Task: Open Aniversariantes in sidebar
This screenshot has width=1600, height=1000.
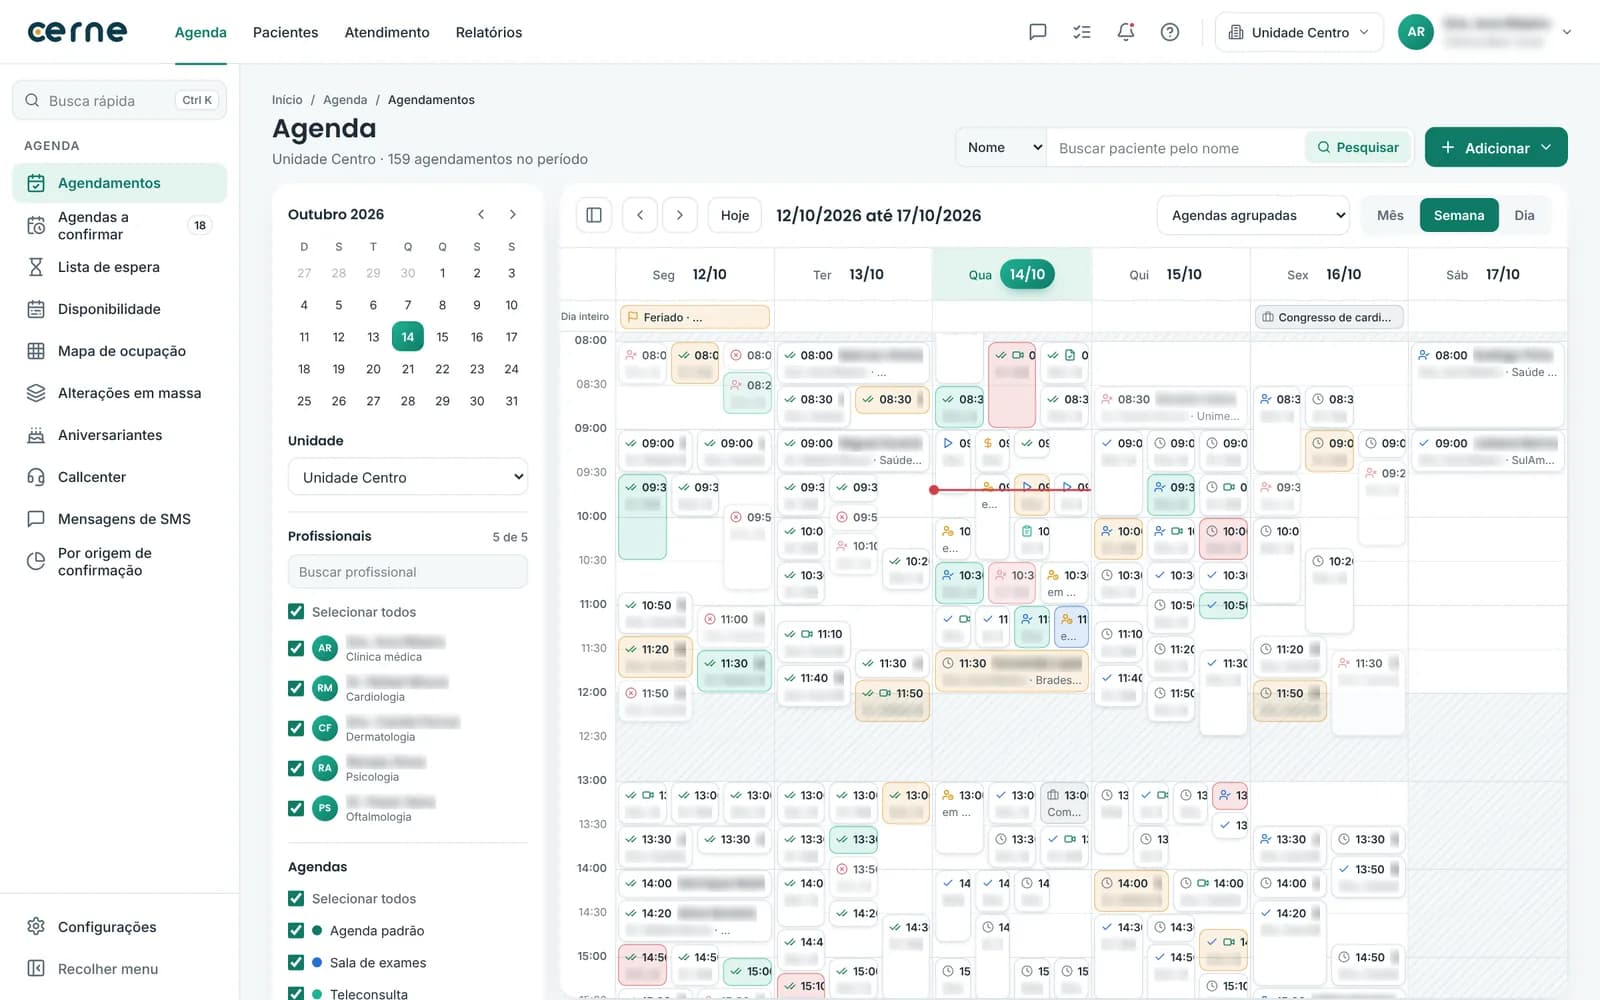Action: [x=119, y=435]
